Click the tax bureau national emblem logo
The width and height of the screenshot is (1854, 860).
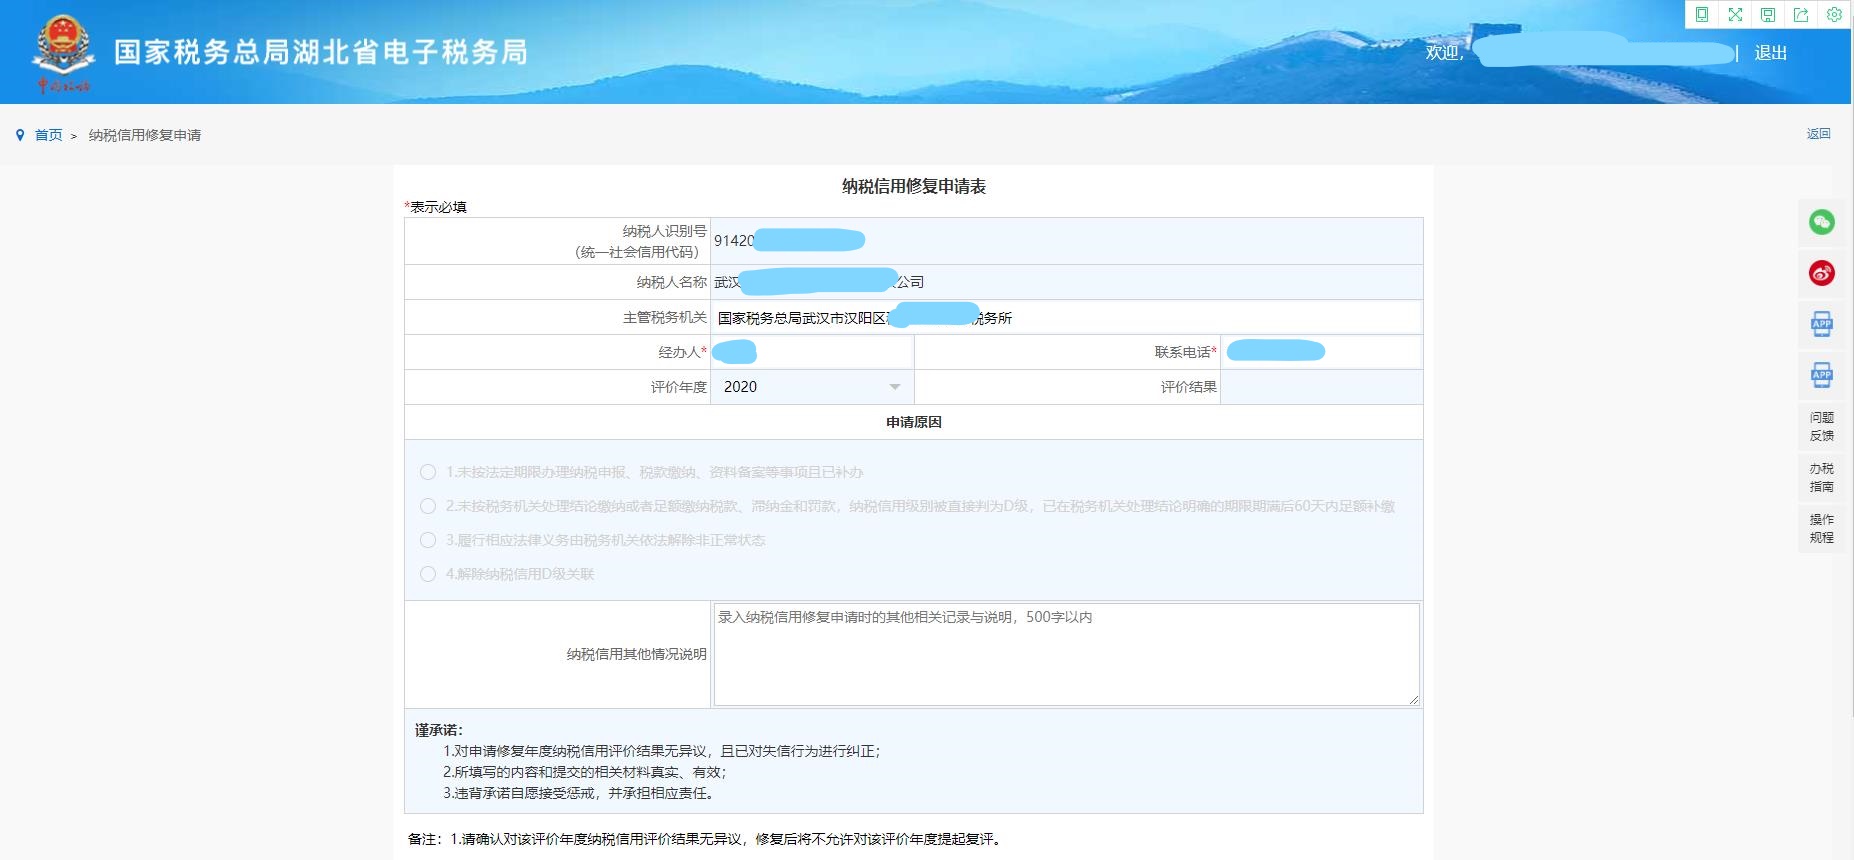pos(64,53)
